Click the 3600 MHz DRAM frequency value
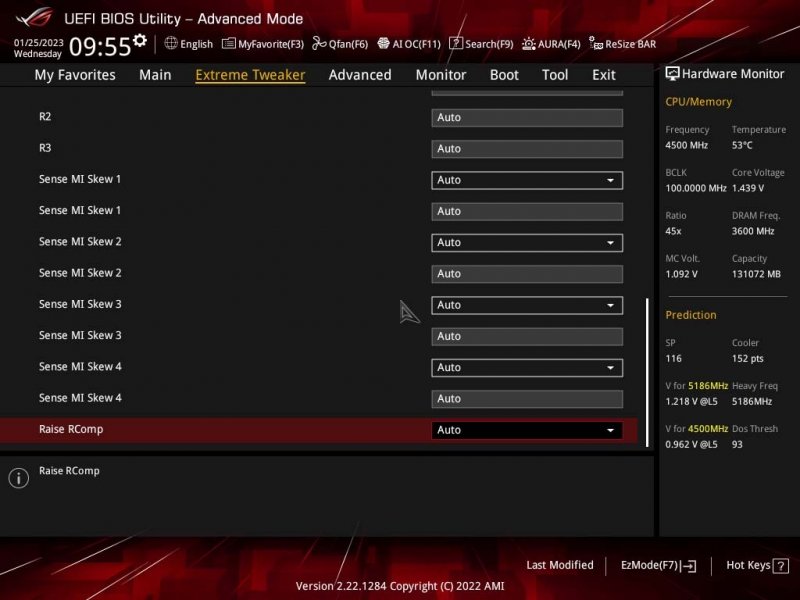The width and height of the screenshot is (800, 600). tap(753, 231)
